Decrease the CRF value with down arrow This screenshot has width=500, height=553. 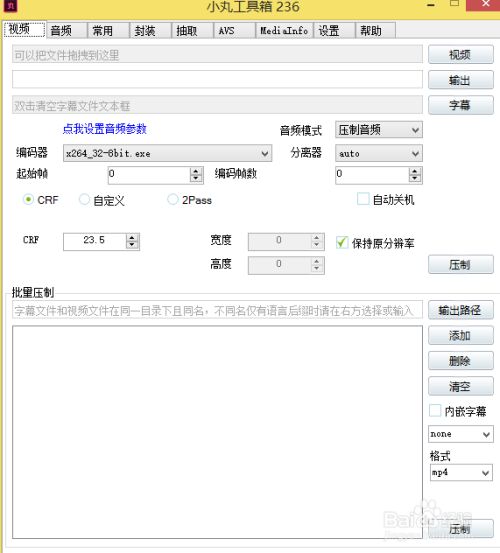[x=132, y=245]
